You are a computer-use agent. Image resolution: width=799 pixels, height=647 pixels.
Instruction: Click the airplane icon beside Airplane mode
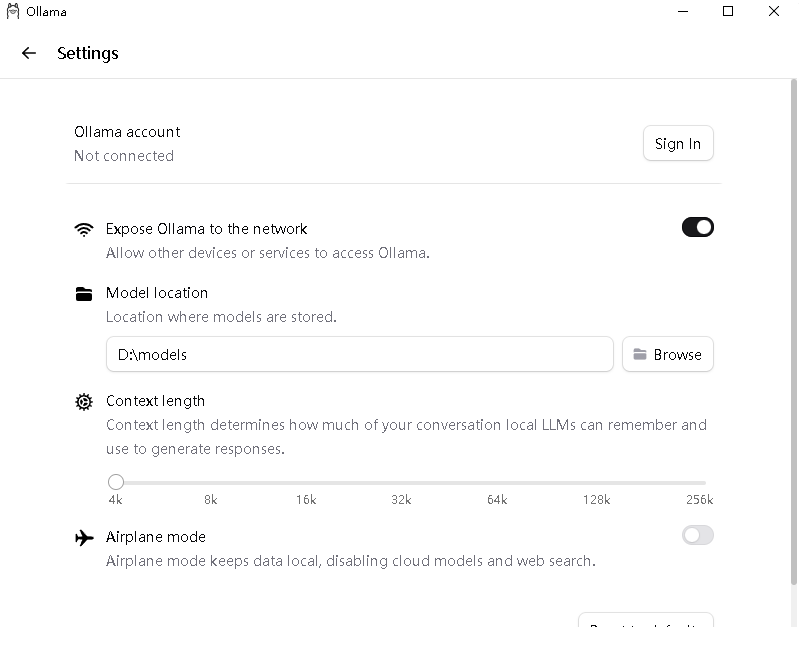(84, 537)
